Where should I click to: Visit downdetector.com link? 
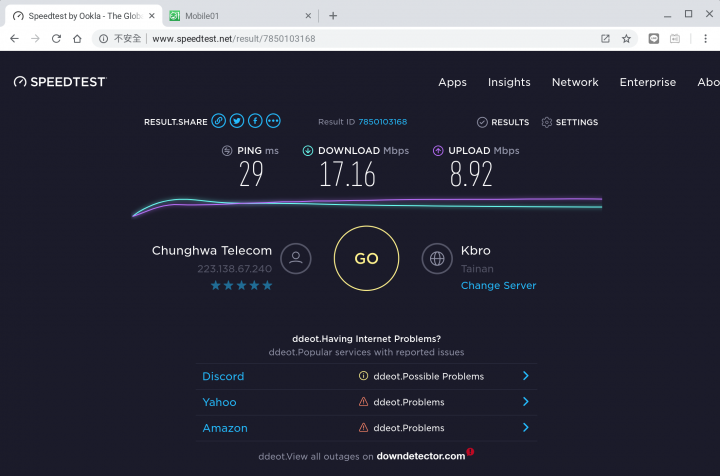[421, 456]
